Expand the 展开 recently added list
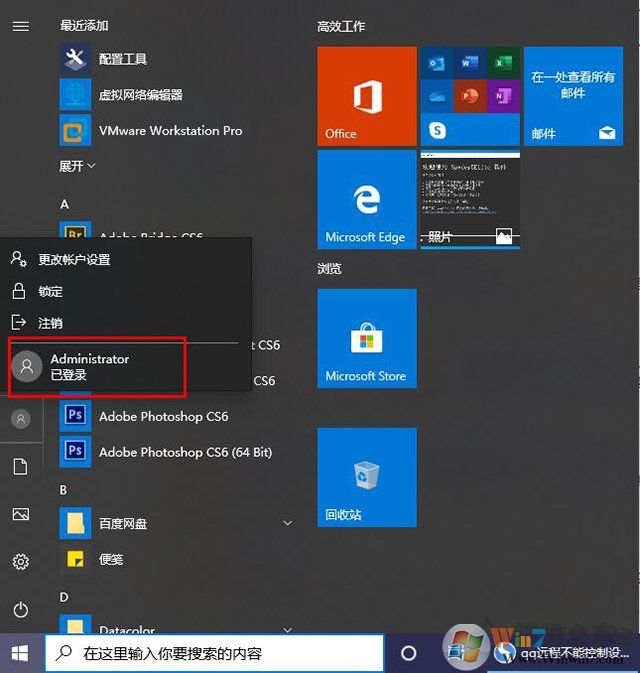Screen dimensions: 640x673 tap(77, 166)
